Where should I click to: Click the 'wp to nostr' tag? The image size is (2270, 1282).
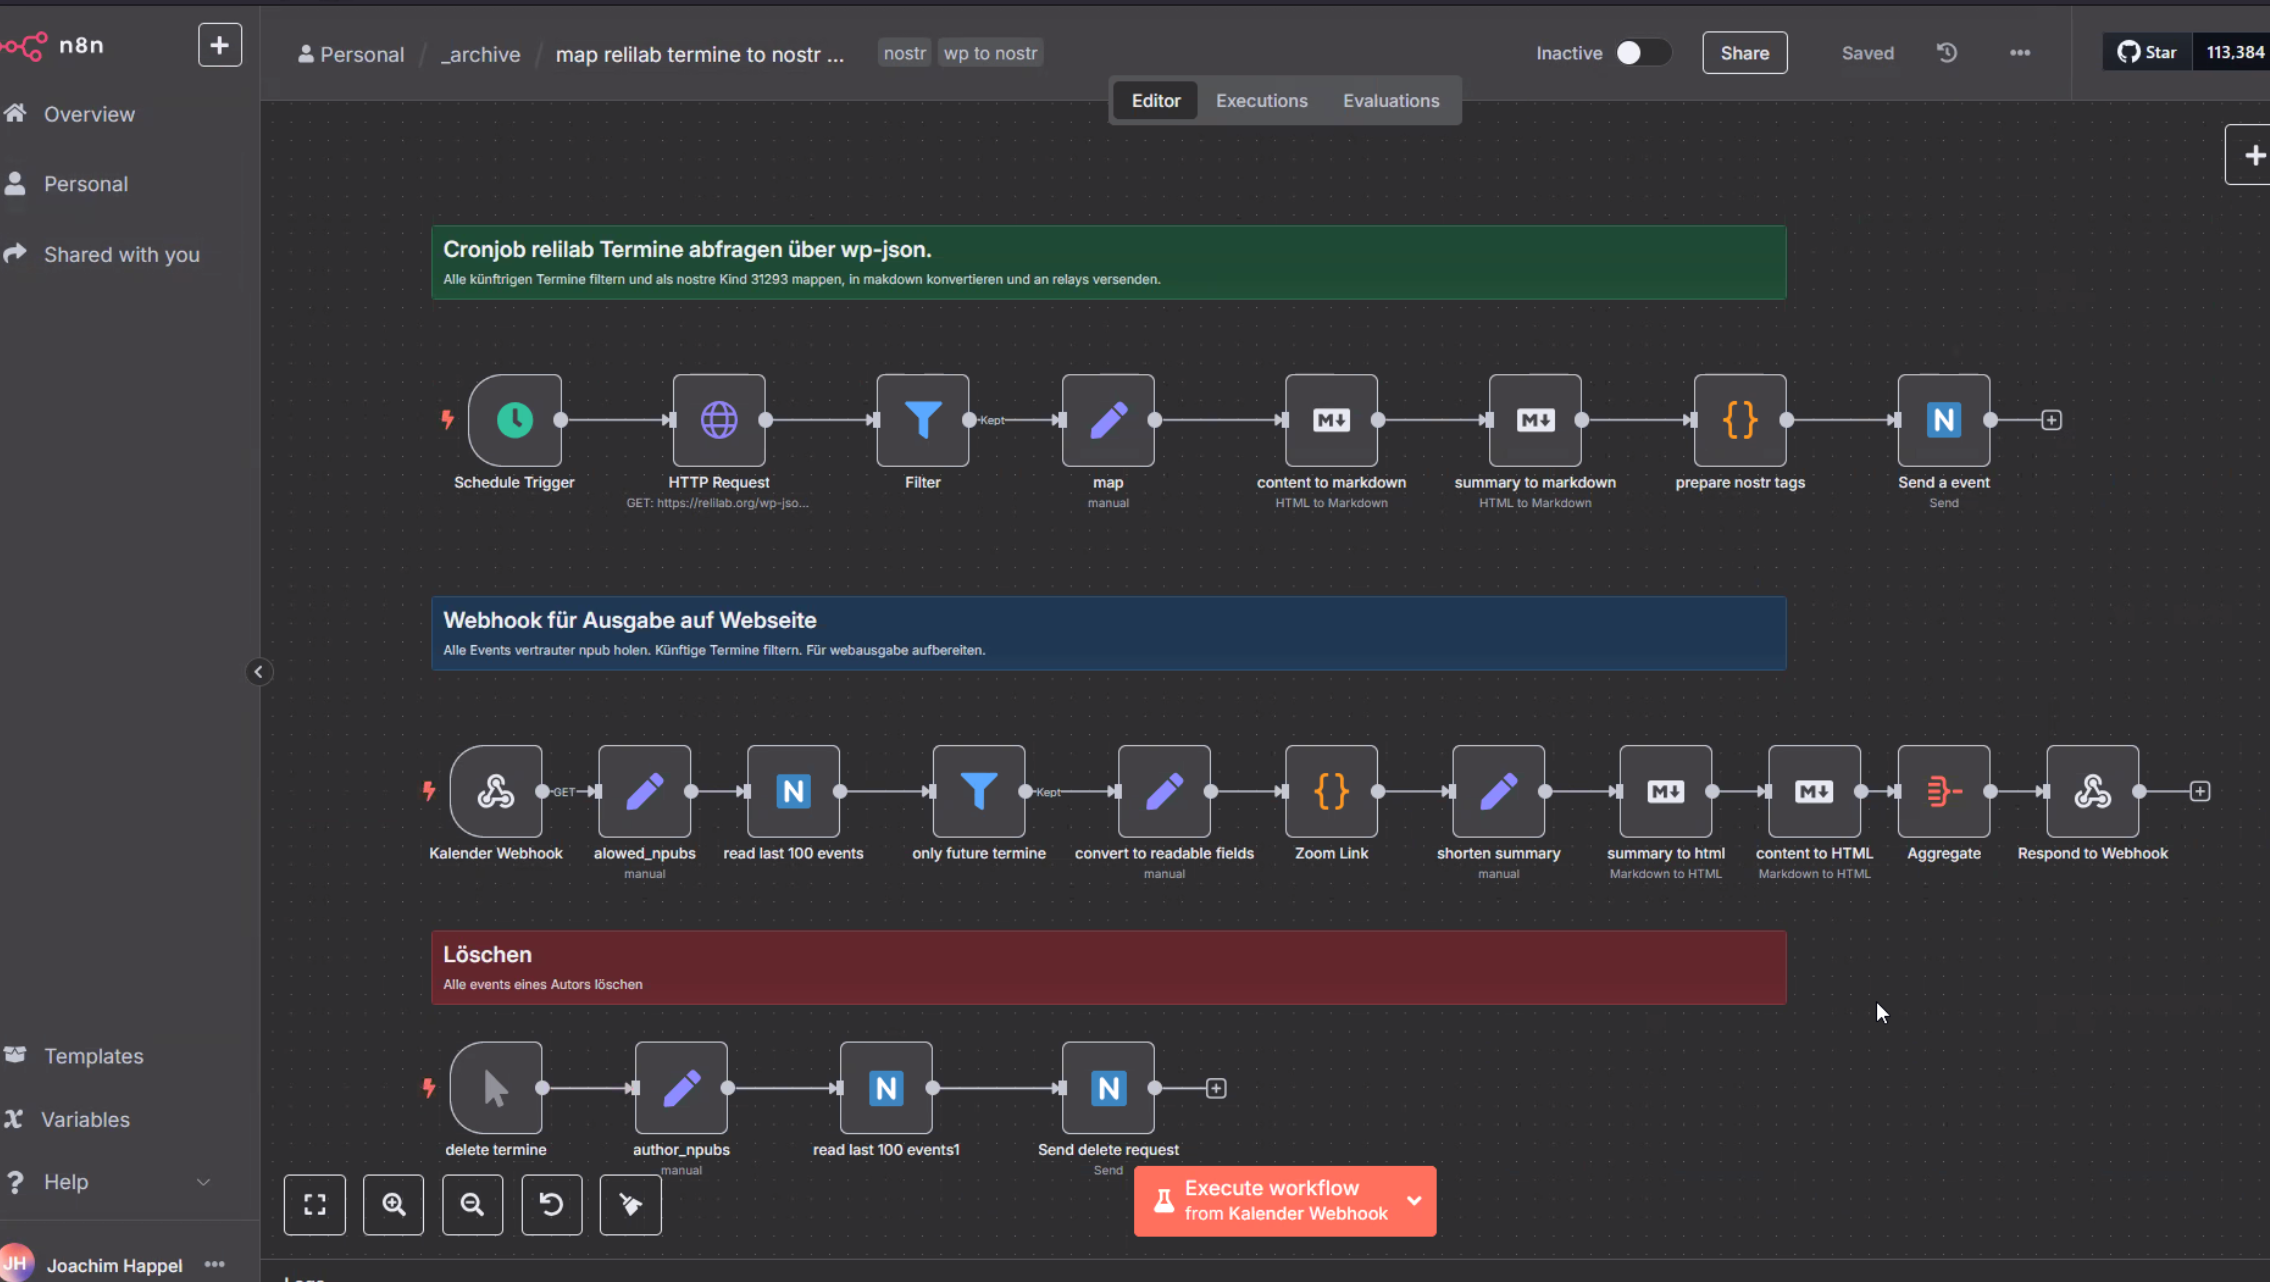pos(990,53)
